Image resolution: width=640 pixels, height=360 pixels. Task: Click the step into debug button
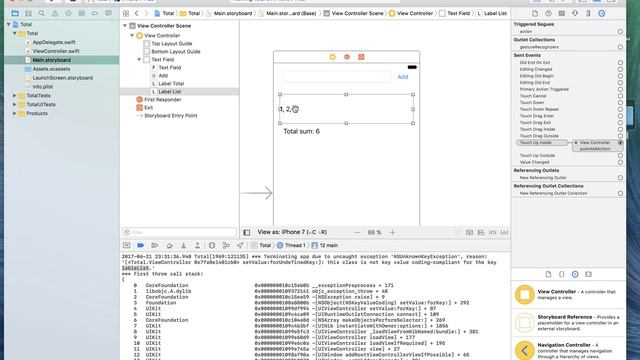click(x=184, y=245)
